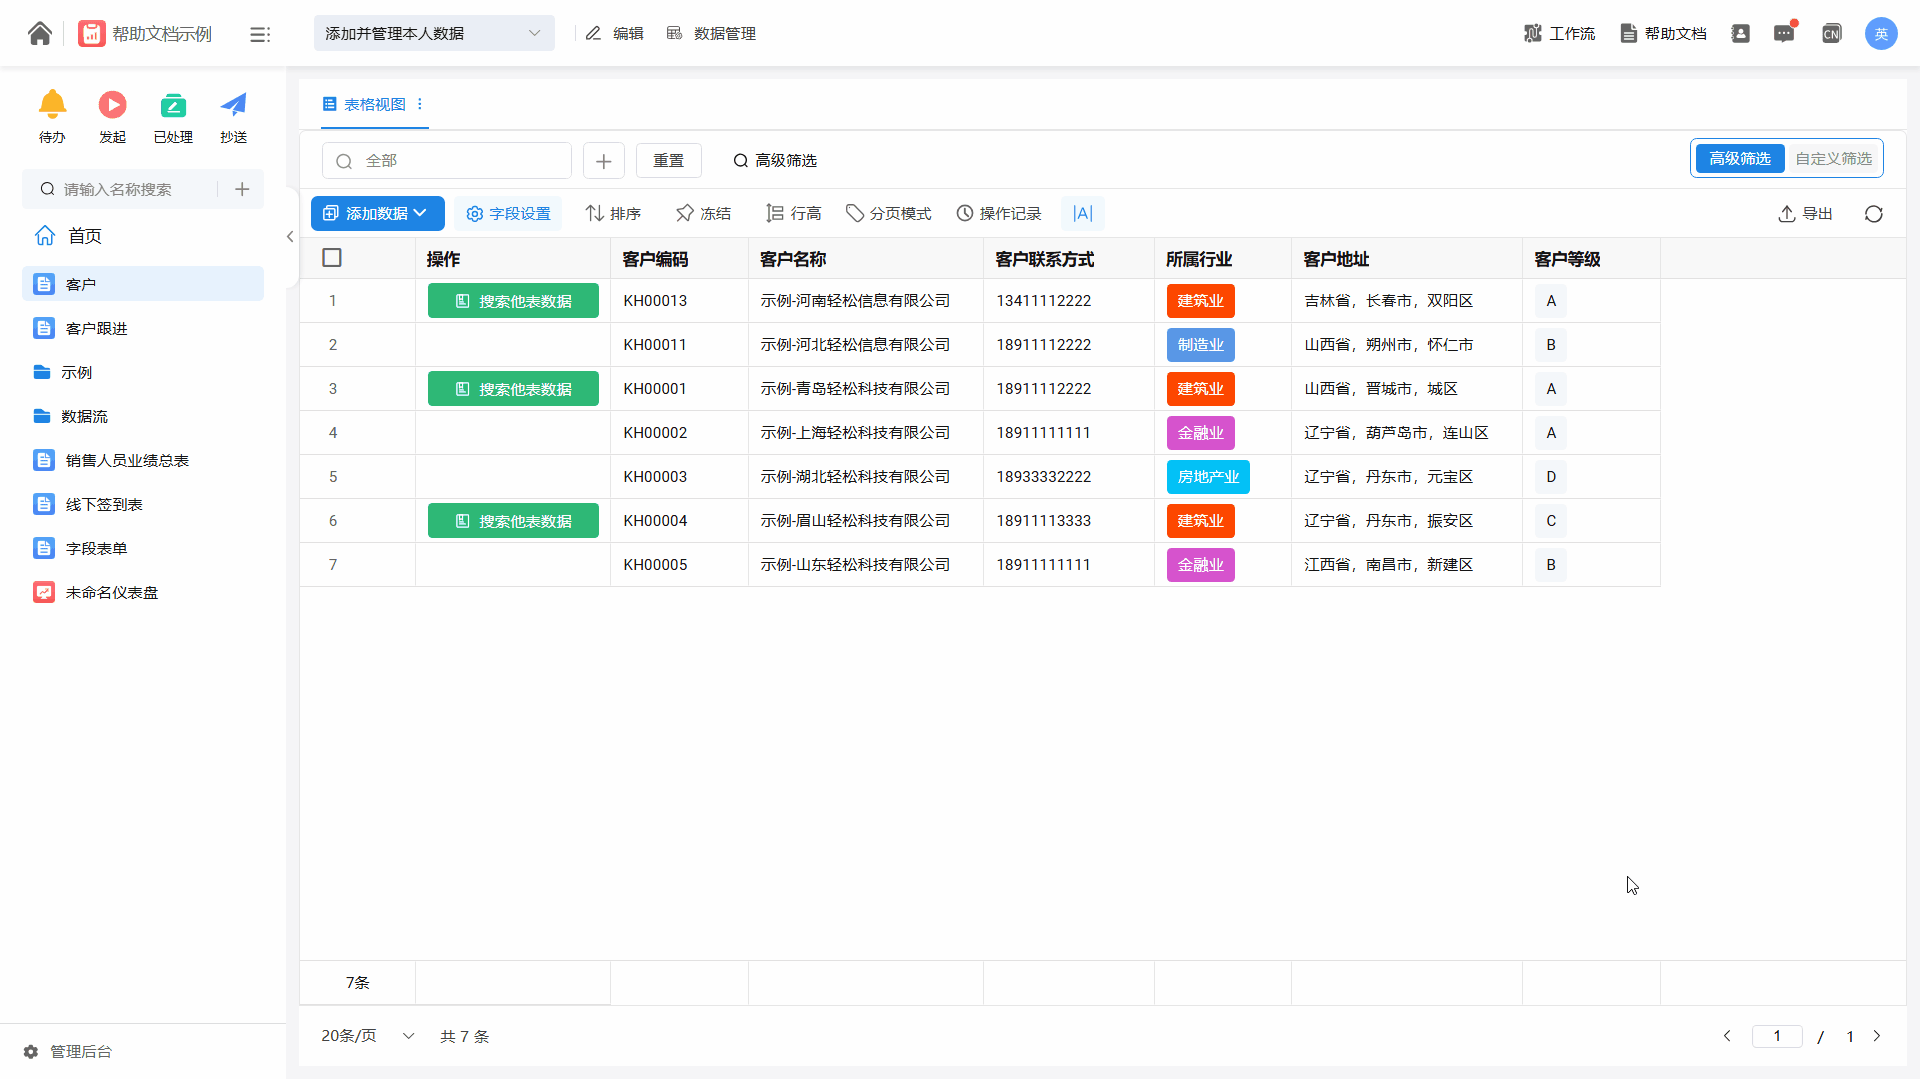Toggle the sidebar menu collapse icon
The image size is (1920, 1079).
coord(260,35)
